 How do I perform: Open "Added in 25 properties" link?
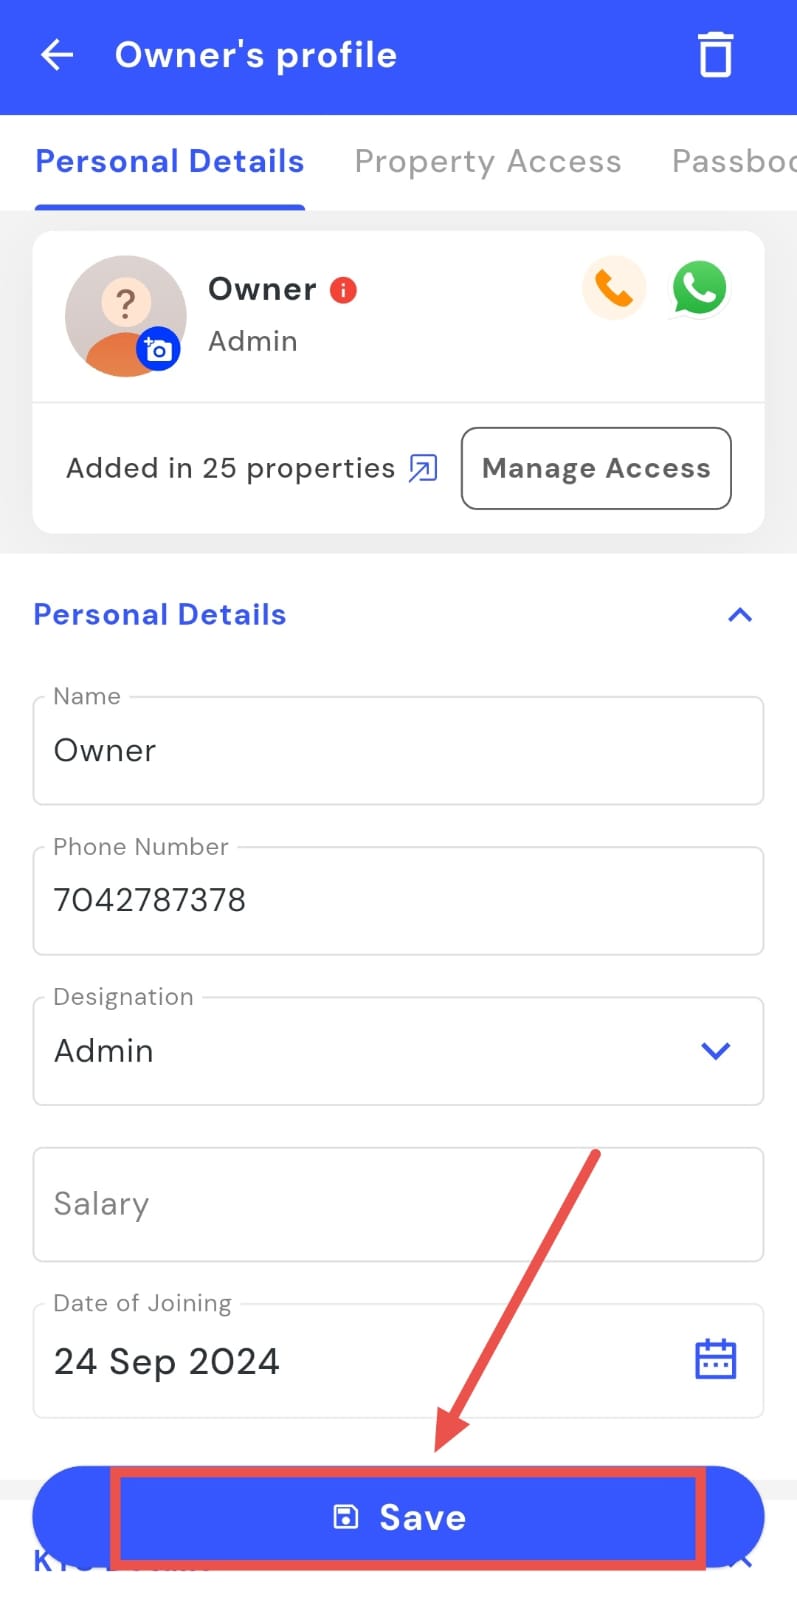231,468
